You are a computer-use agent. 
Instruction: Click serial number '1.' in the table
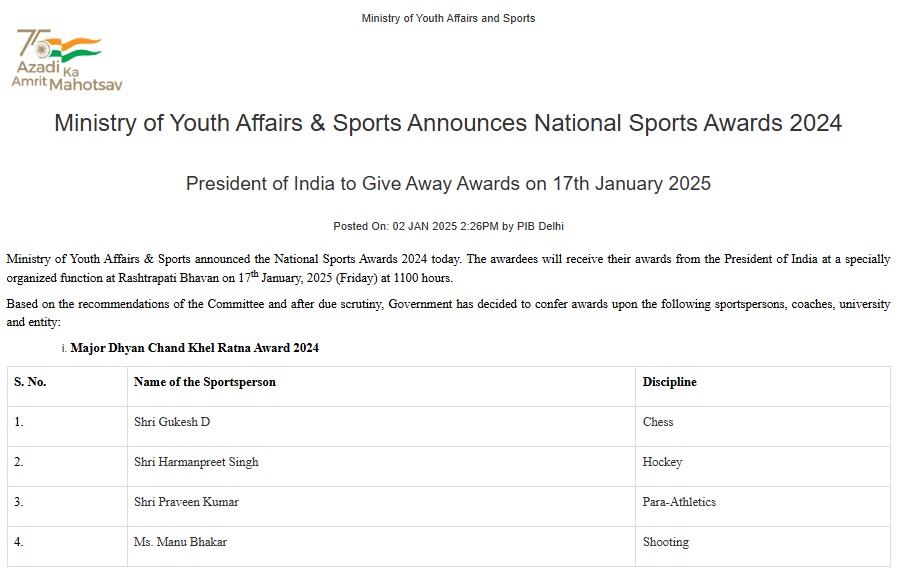point(19,422)
